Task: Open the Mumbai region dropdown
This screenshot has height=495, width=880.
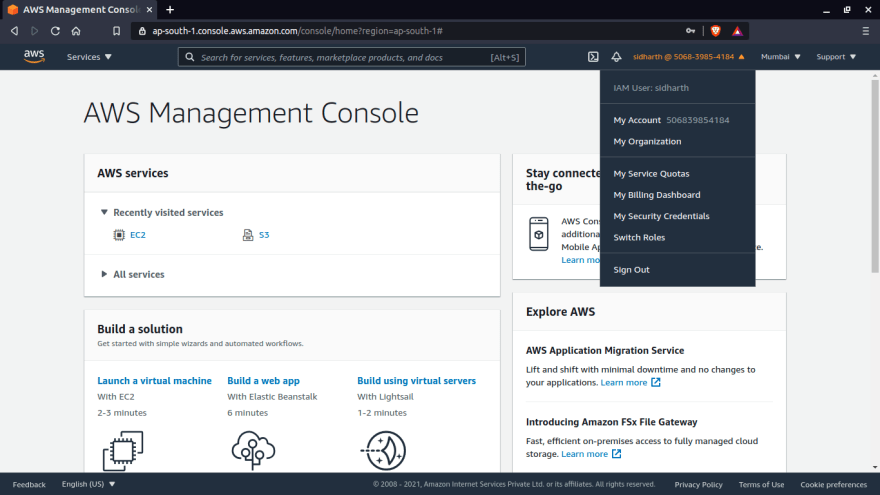Action: click(x=781, y=57)
